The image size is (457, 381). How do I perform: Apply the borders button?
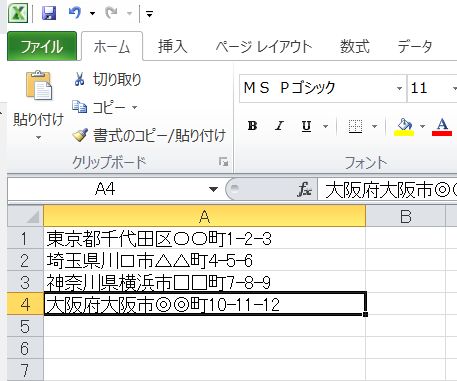(355, 126)
